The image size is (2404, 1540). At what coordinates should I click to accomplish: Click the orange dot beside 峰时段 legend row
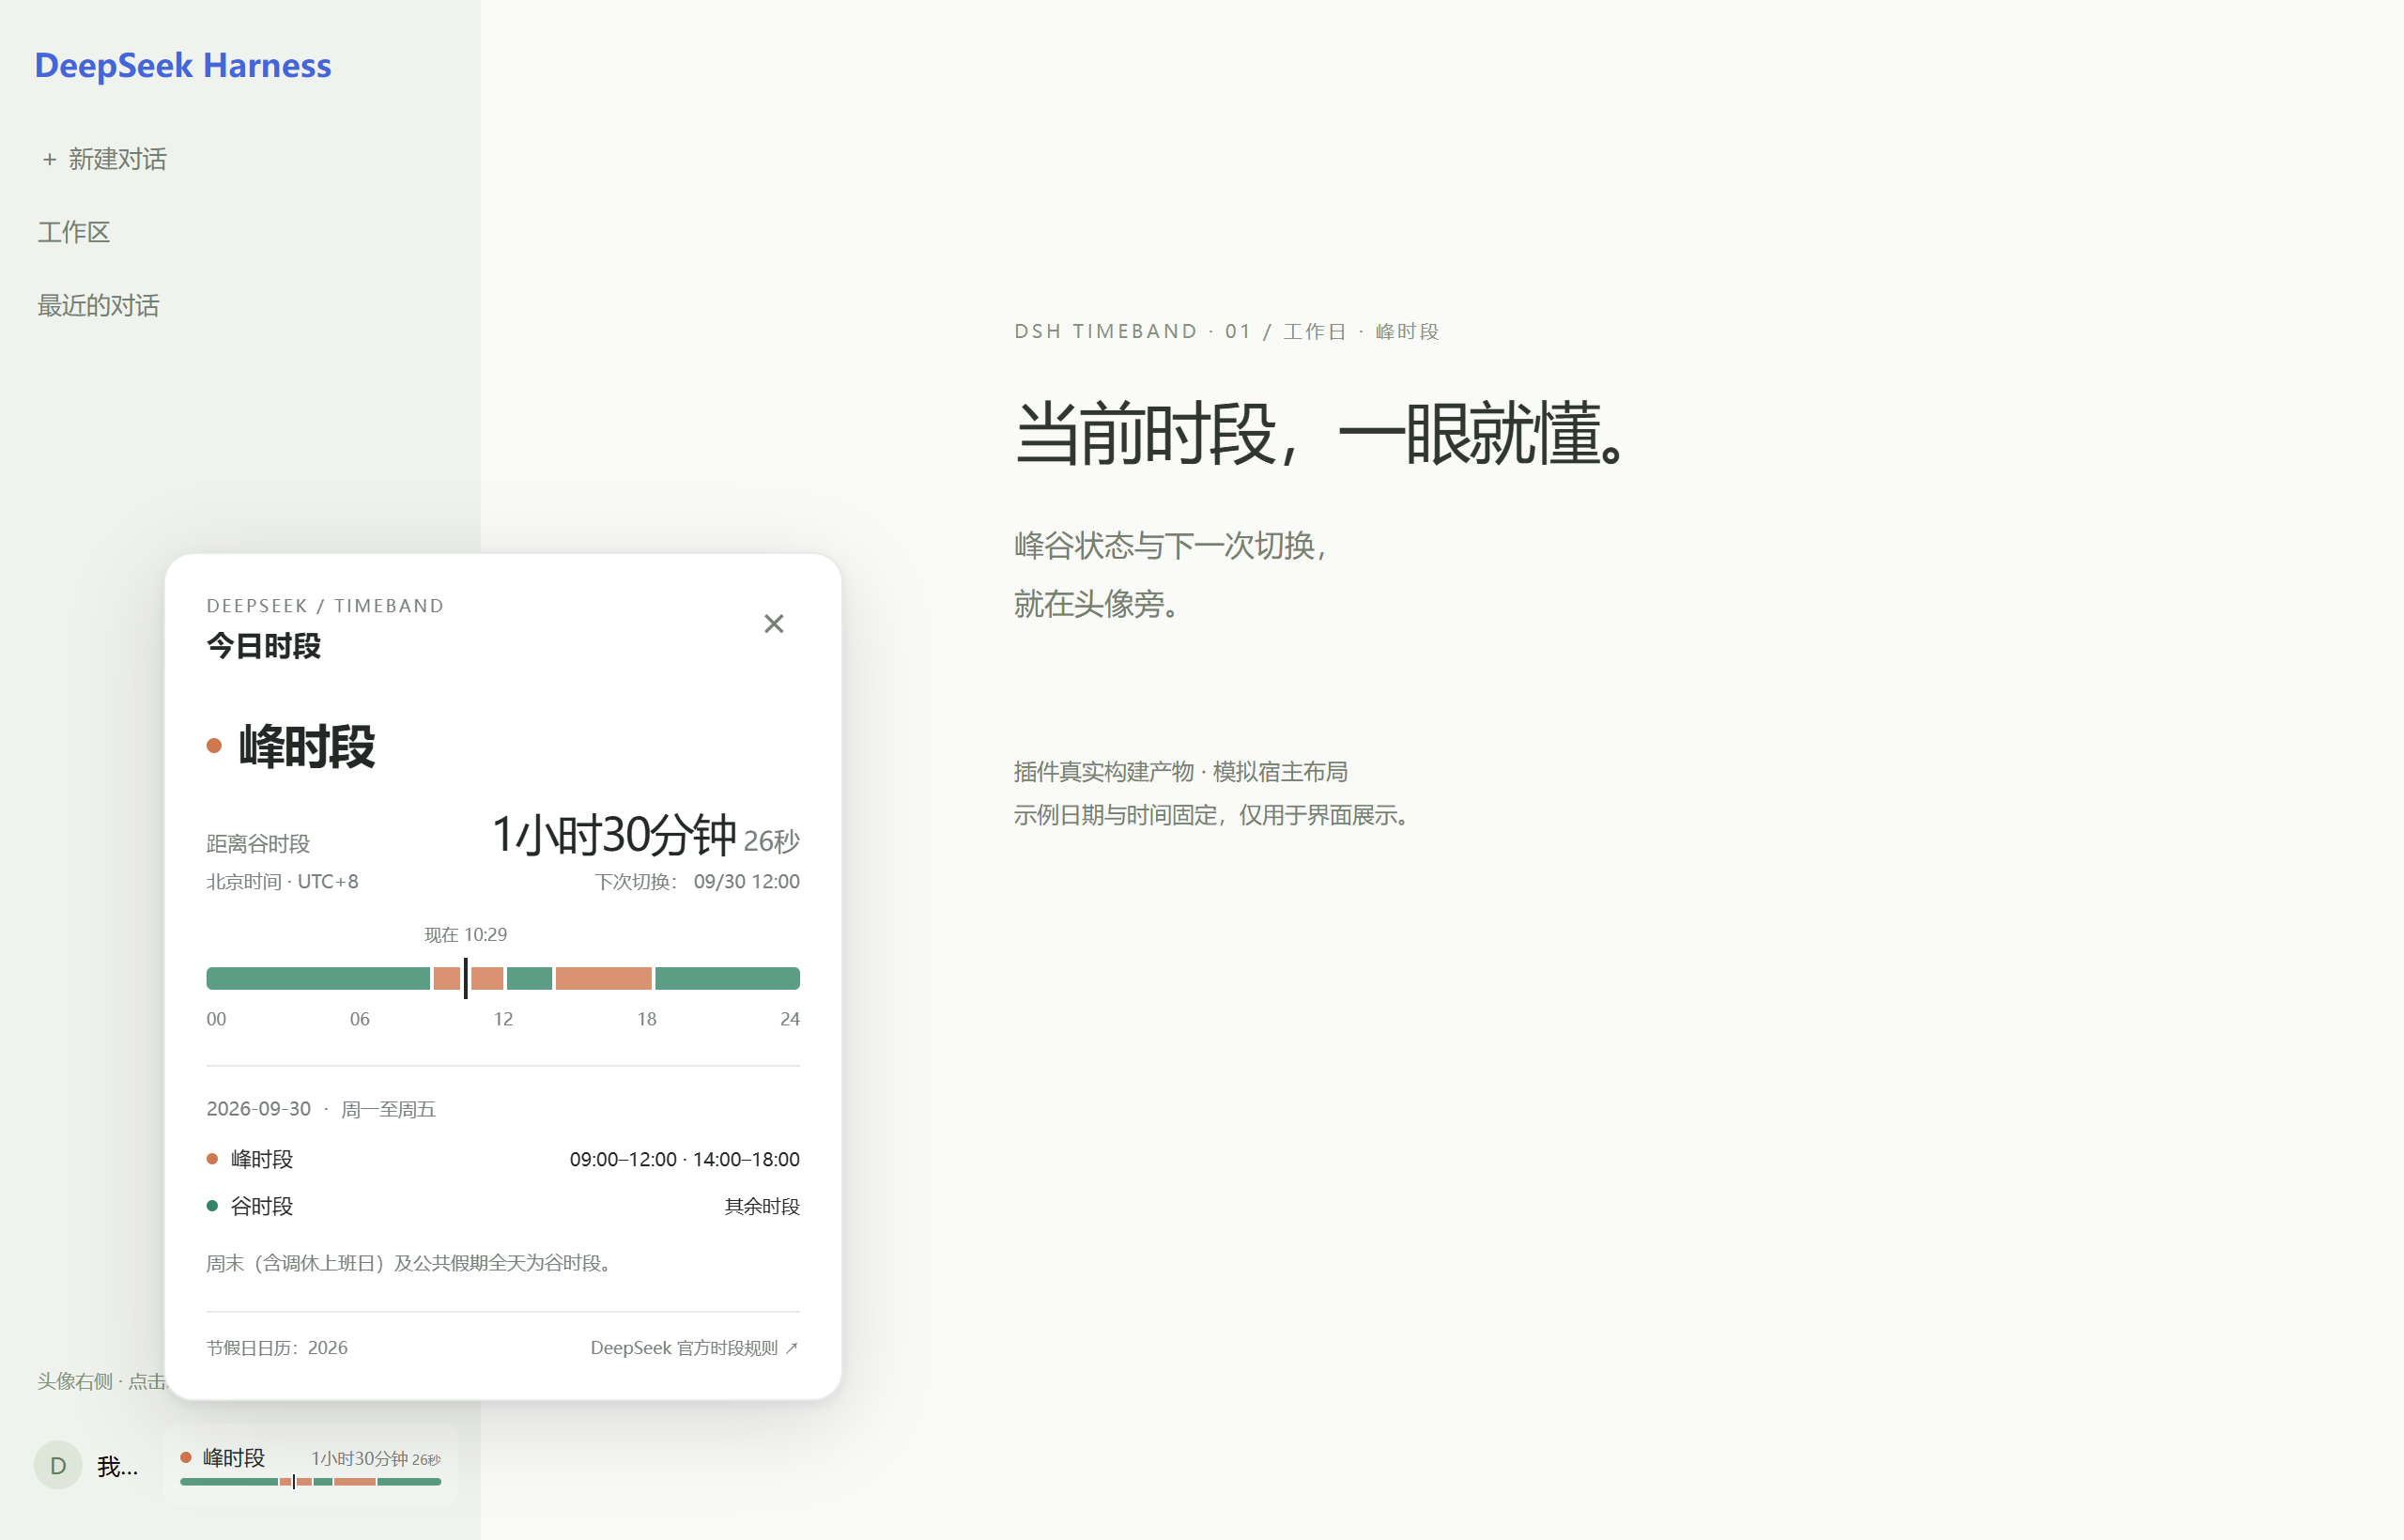coord(212,1159)
